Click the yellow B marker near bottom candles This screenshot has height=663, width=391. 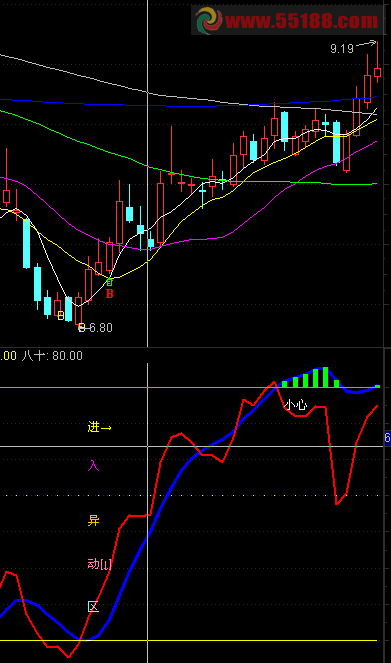click(x=61, y=315)
